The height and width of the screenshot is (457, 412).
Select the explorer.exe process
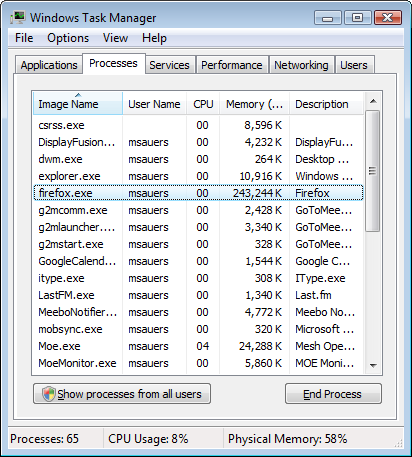(198, 176)
